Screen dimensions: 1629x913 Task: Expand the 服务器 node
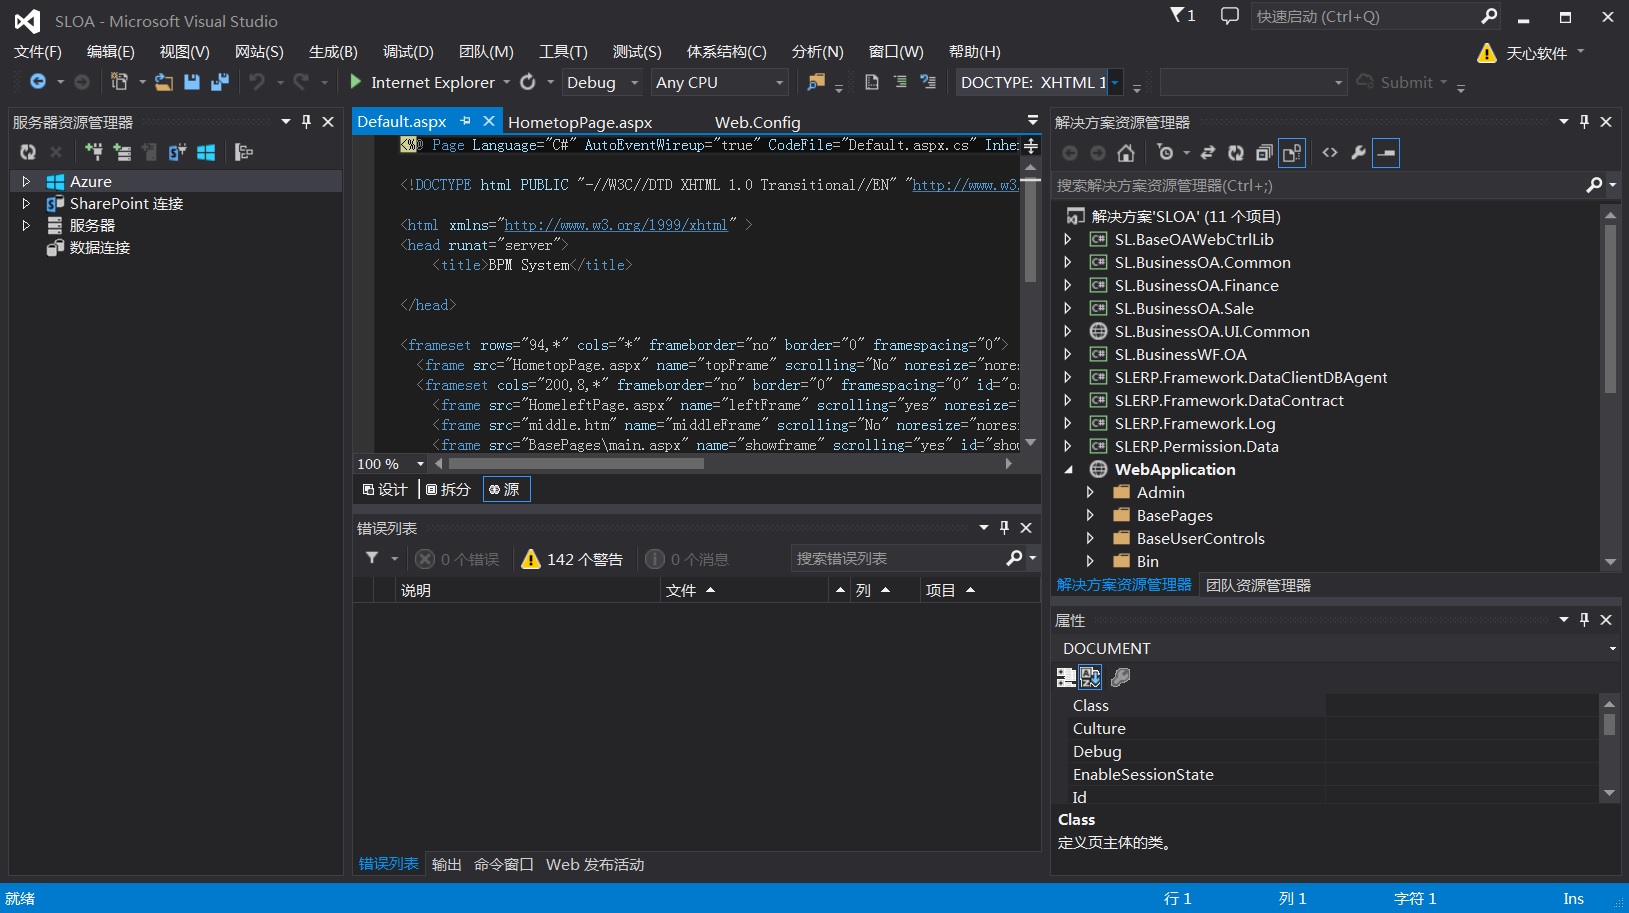click(26, 225)
